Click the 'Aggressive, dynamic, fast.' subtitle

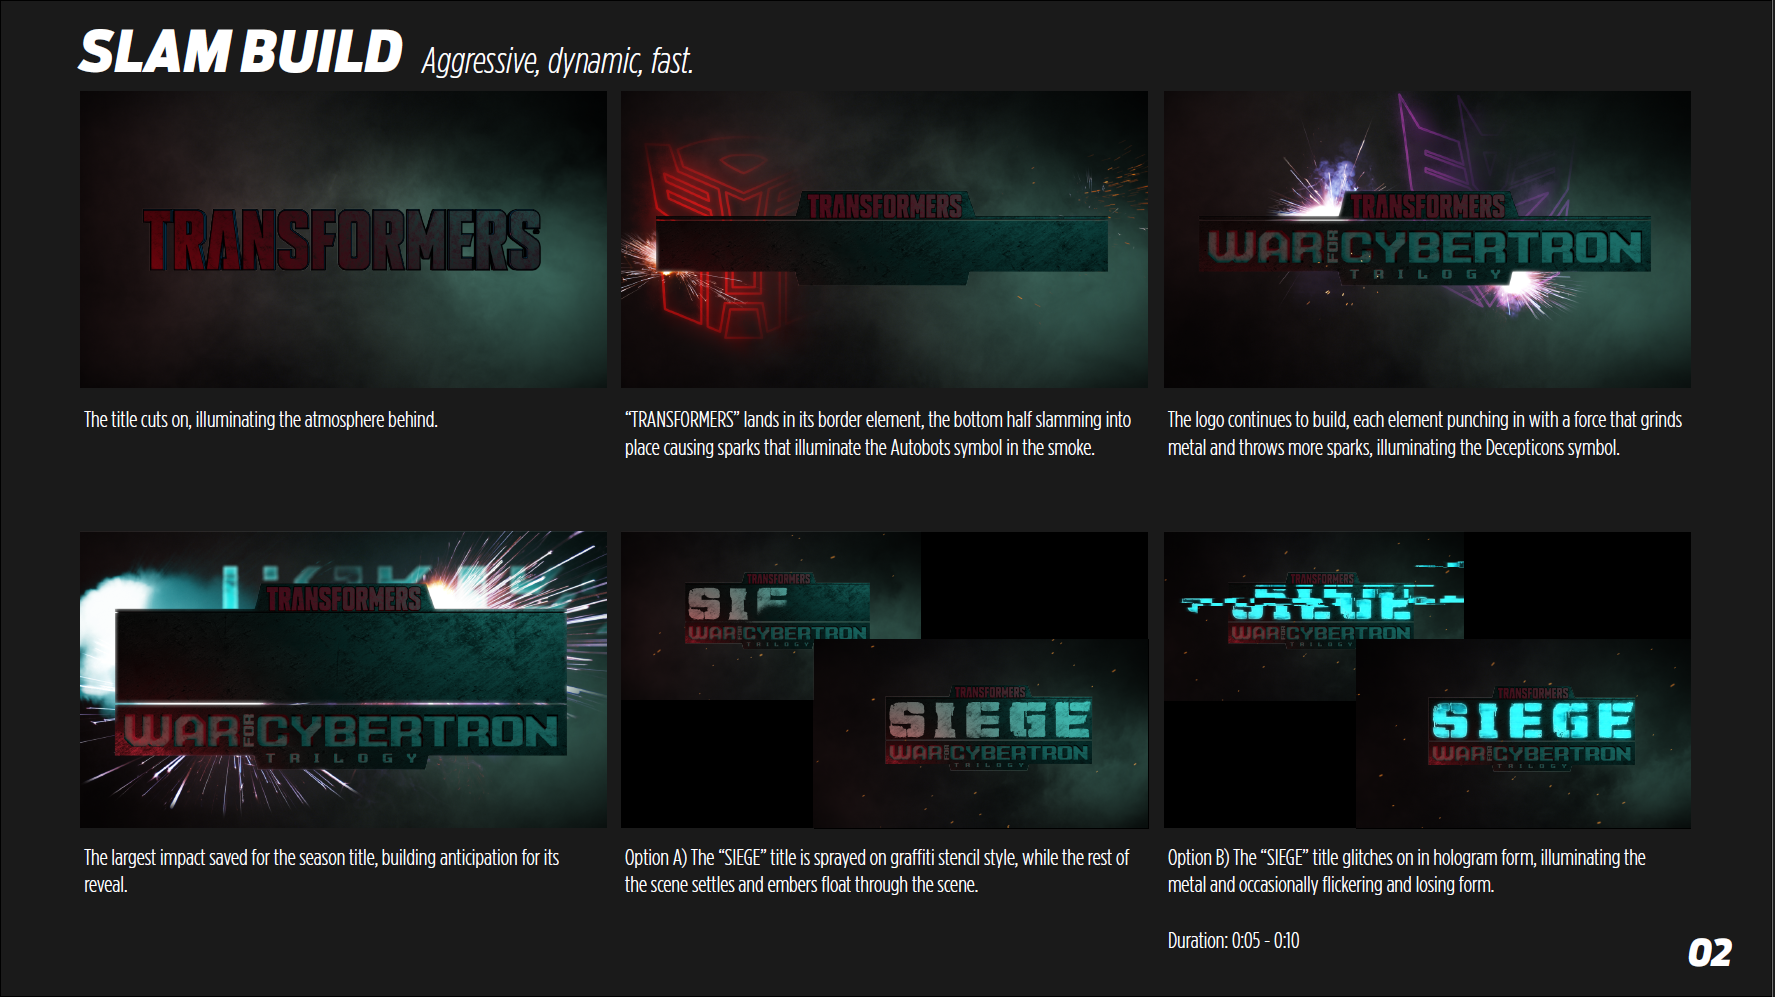(x=557, y=61)
